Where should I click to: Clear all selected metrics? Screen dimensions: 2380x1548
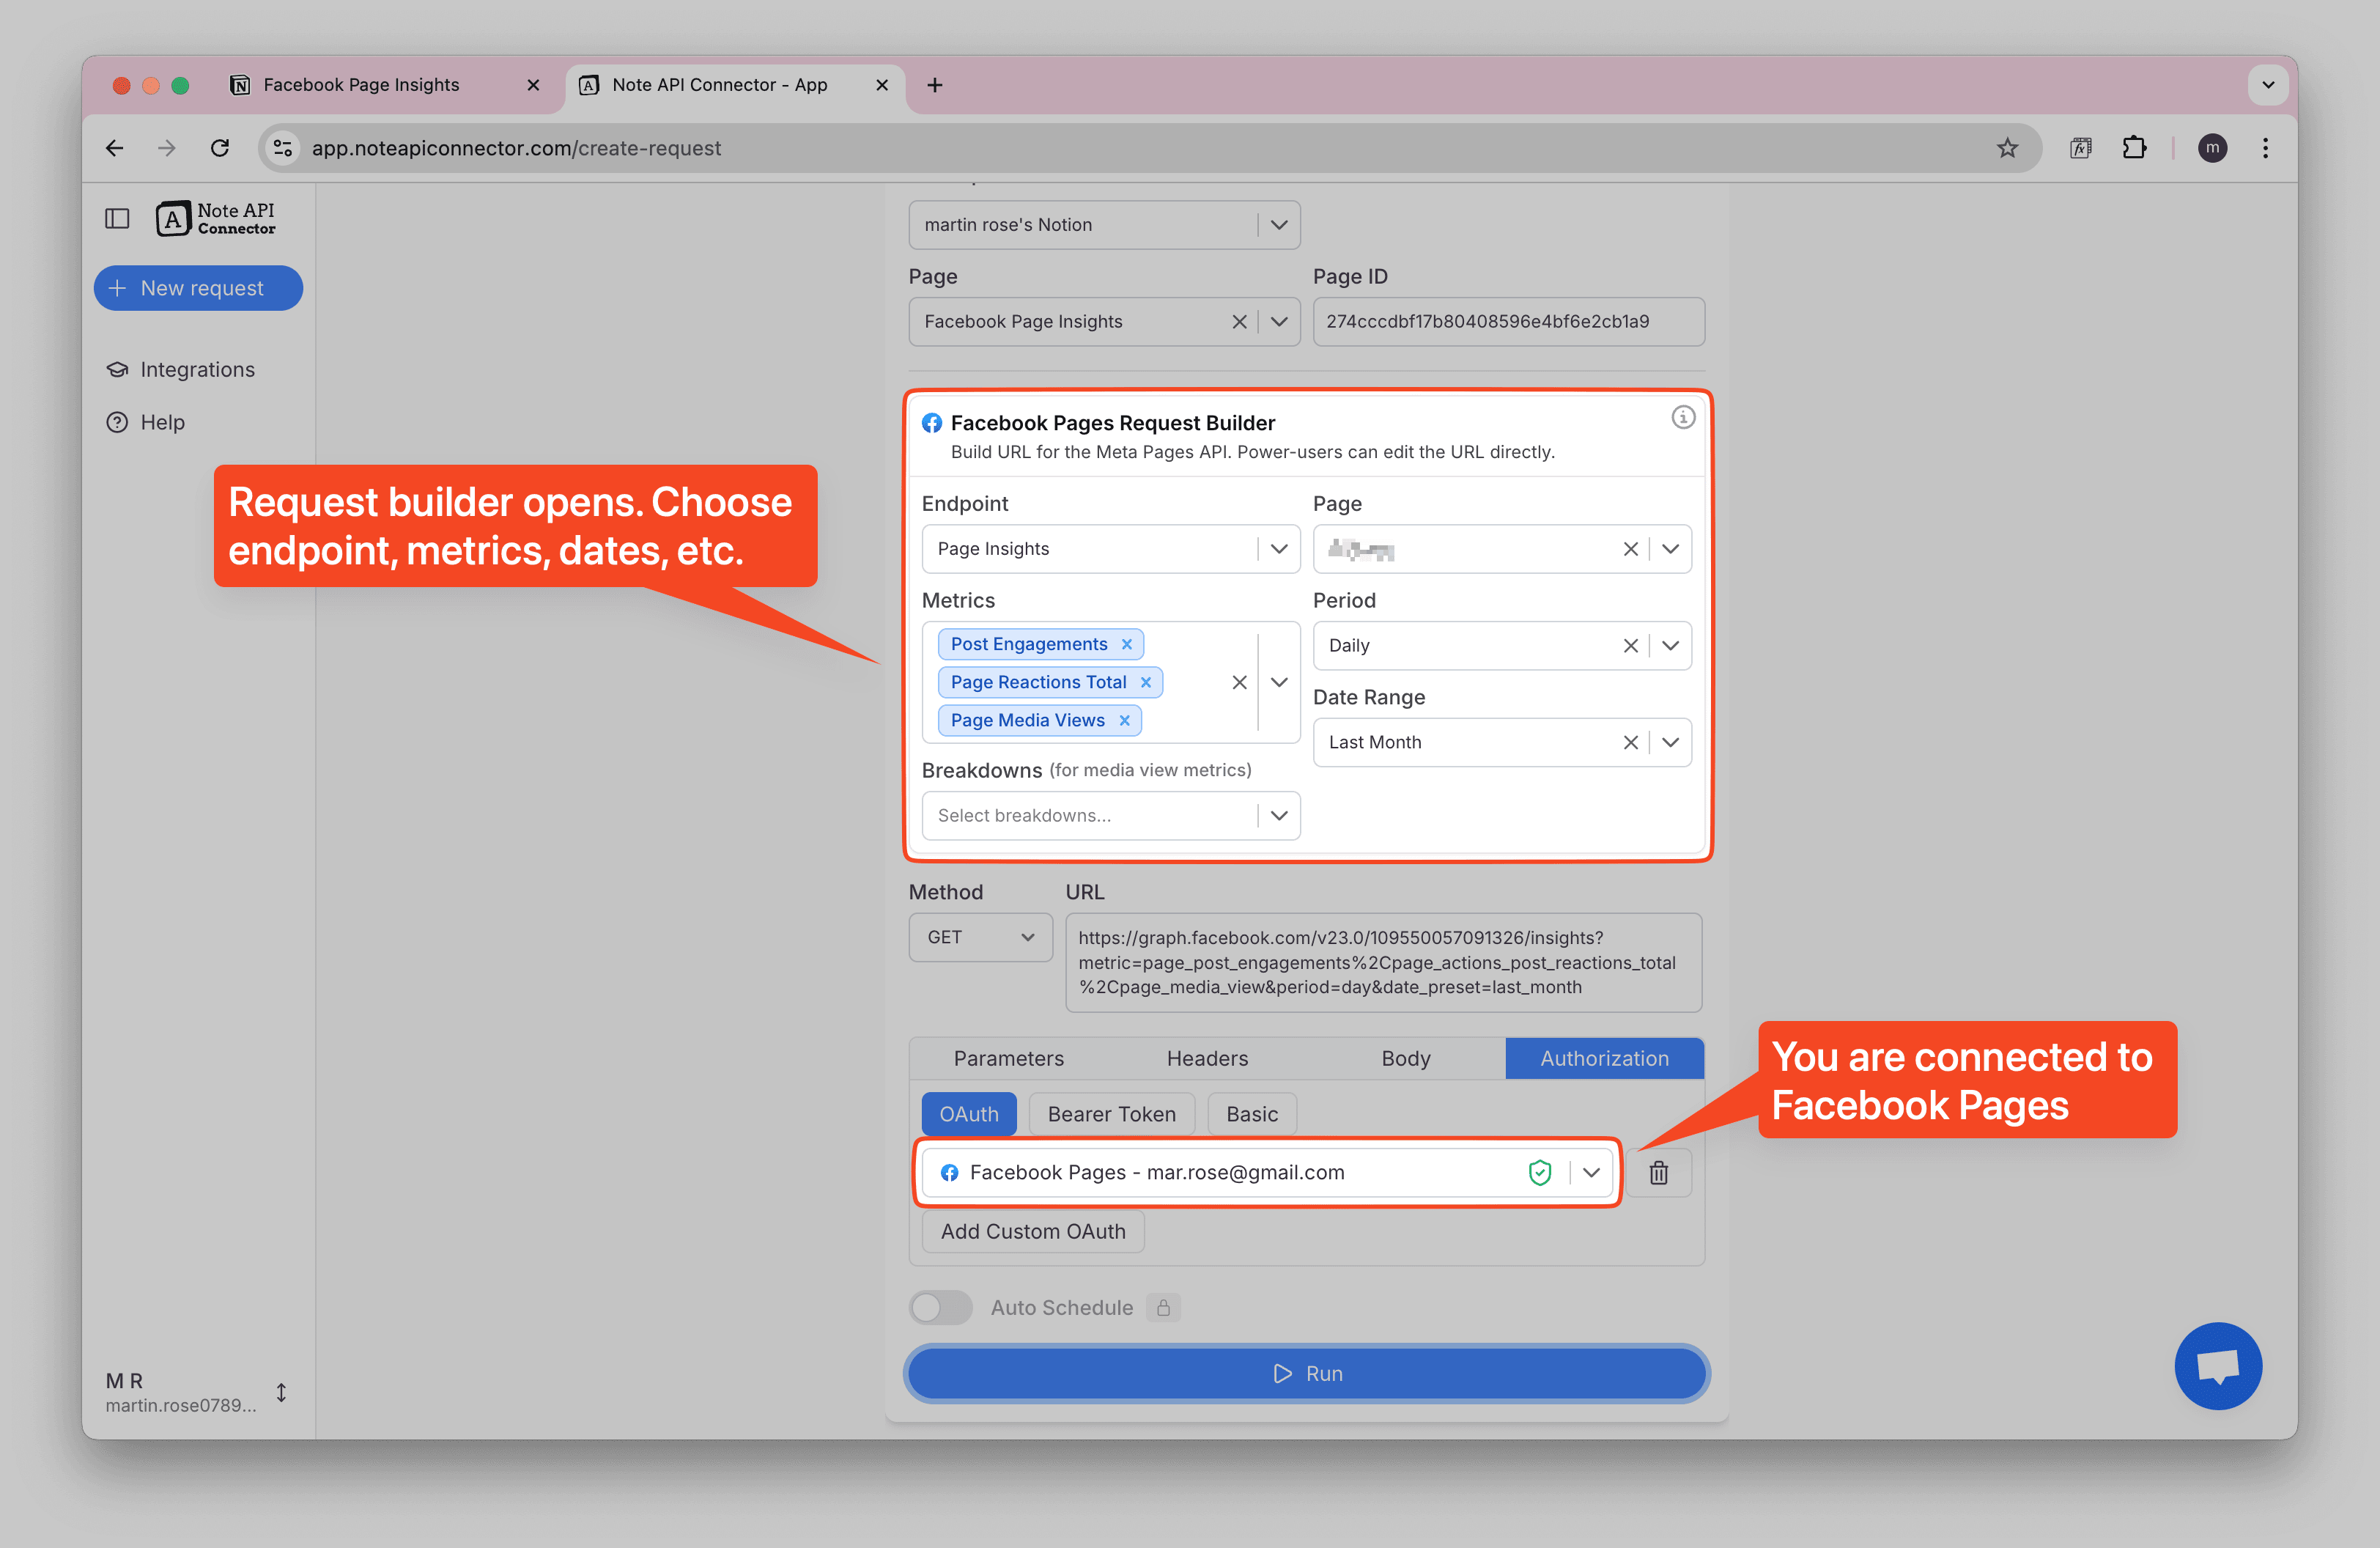click(1239, 682)
